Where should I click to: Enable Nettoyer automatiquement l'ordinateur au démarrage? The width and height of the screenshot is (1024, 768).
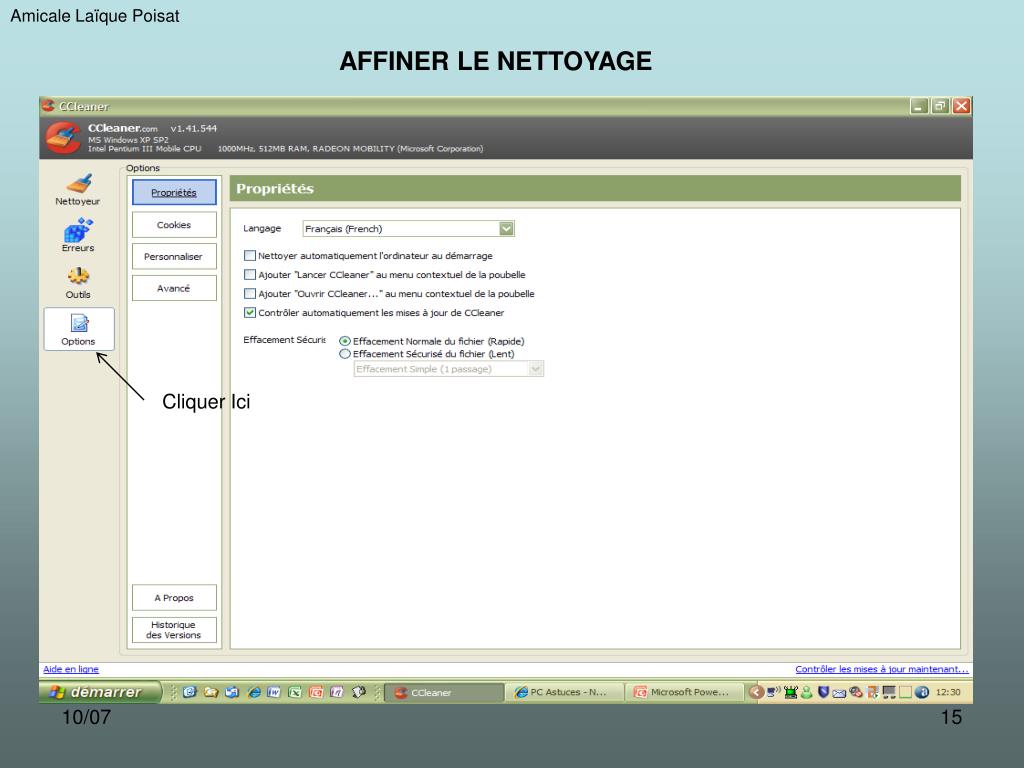pyautogui.click(x=249, y=255)
